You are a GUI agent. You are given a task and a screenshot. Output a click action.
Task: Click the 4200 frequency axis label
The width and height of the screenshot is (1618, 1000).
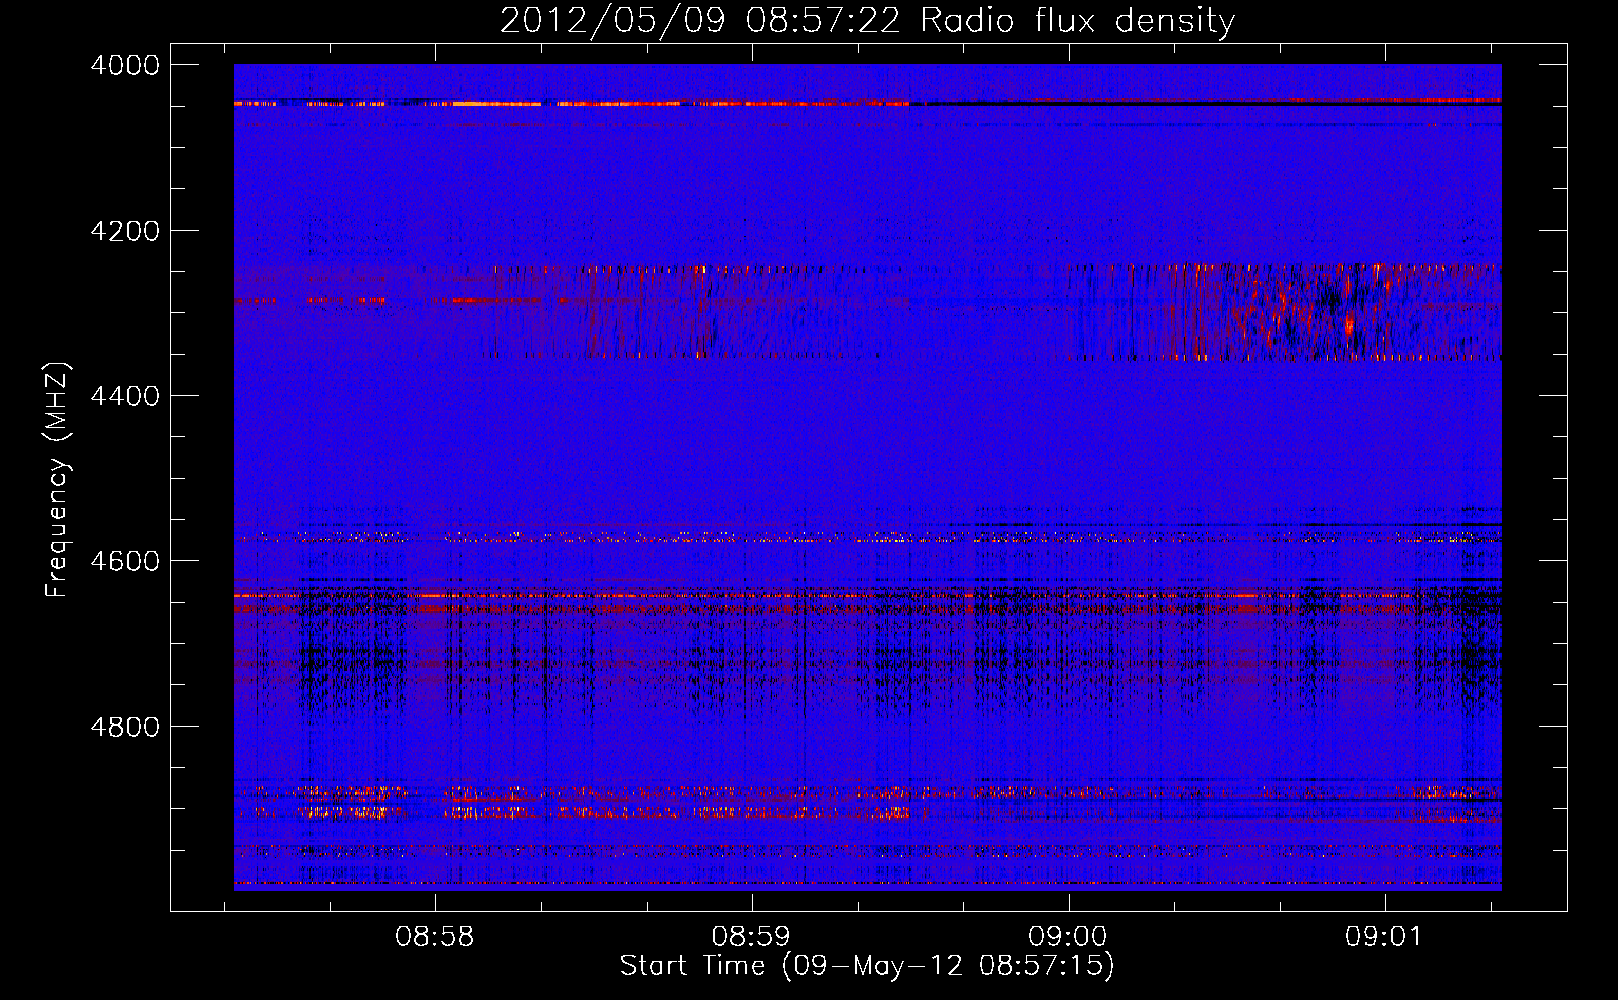pyautogui.click(x=125, y=231)
